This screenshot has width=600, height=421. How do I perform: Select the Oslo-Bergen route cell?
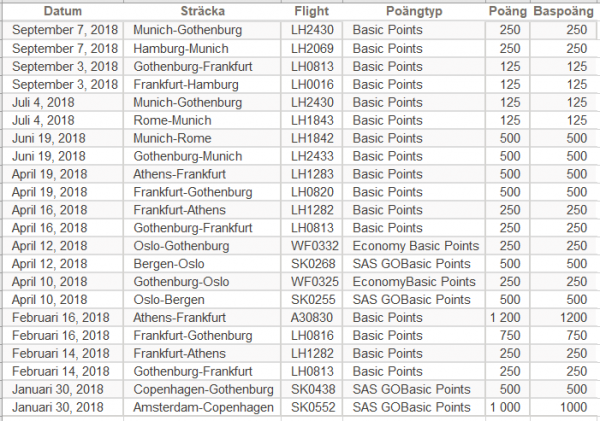click(x=174, y=300)
